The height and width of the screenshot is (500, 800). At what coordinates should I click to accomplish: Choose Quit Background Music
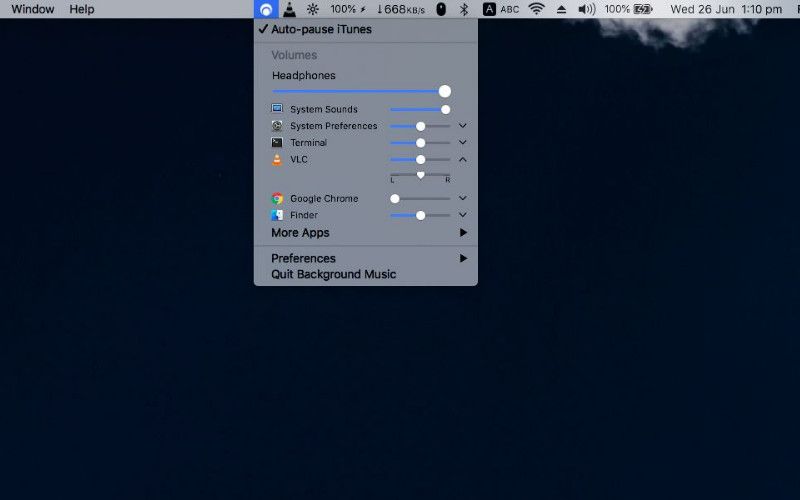point(333,274)
